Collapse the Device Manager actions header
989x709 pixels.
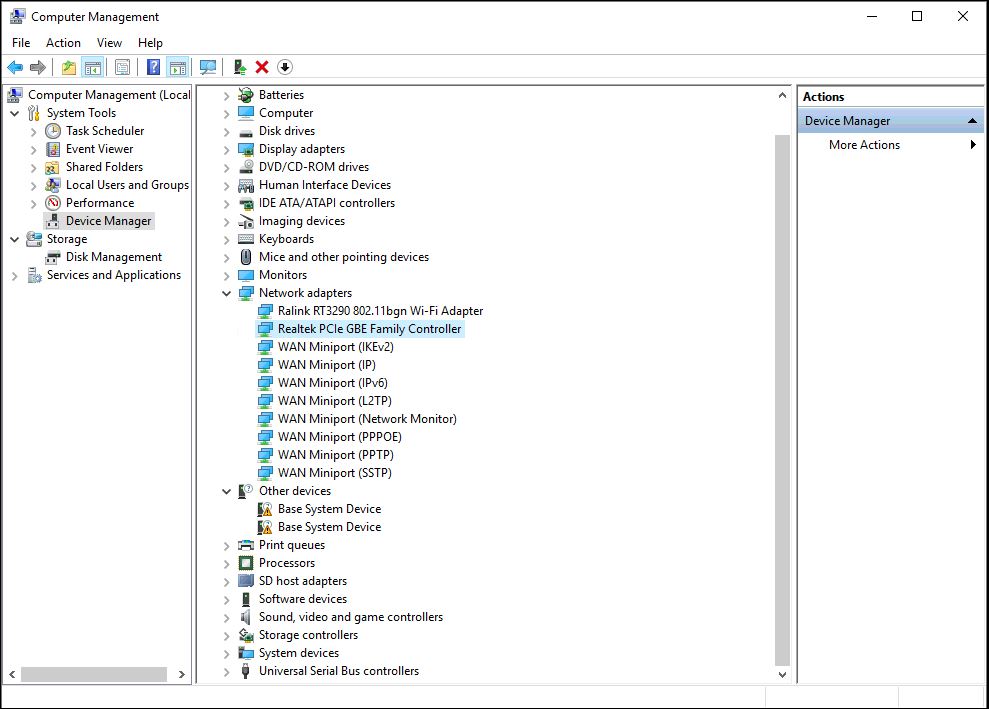(972, 121)
